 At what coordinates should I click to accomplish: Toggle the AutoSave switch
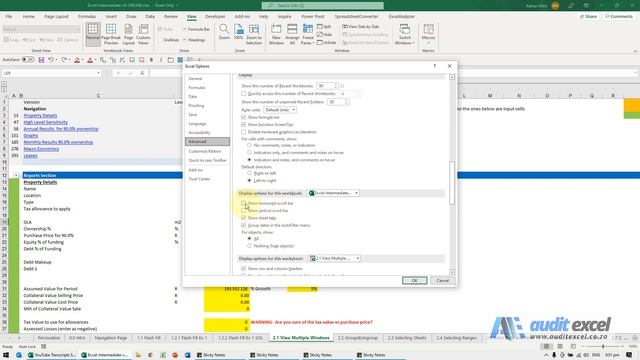[28, 60]
